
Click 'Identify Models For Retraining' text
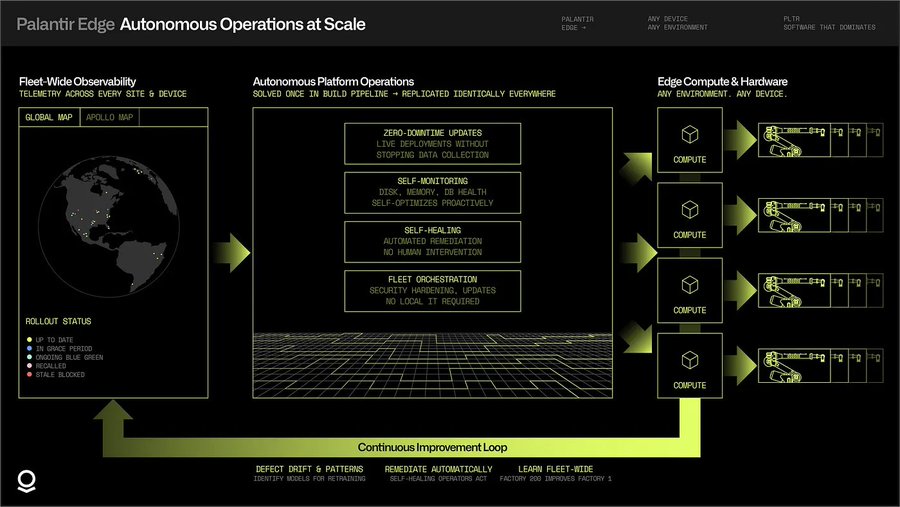309,479
